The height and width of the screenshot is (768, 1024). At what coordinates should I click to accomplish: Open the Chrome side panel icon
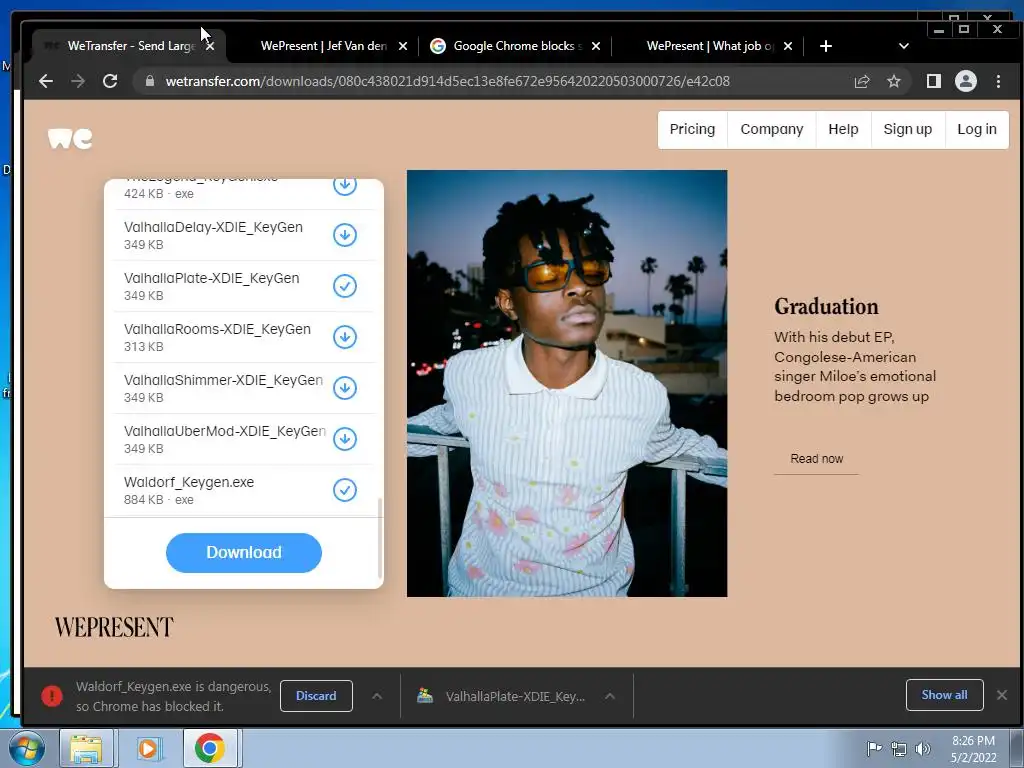click(x=933, y=81)
